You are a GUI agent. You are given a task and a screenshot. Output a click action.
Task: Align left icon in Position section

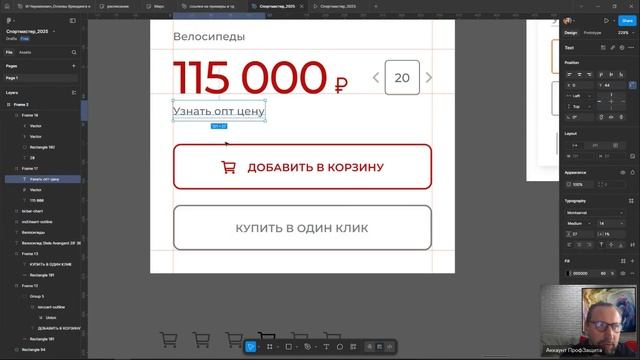569,75
